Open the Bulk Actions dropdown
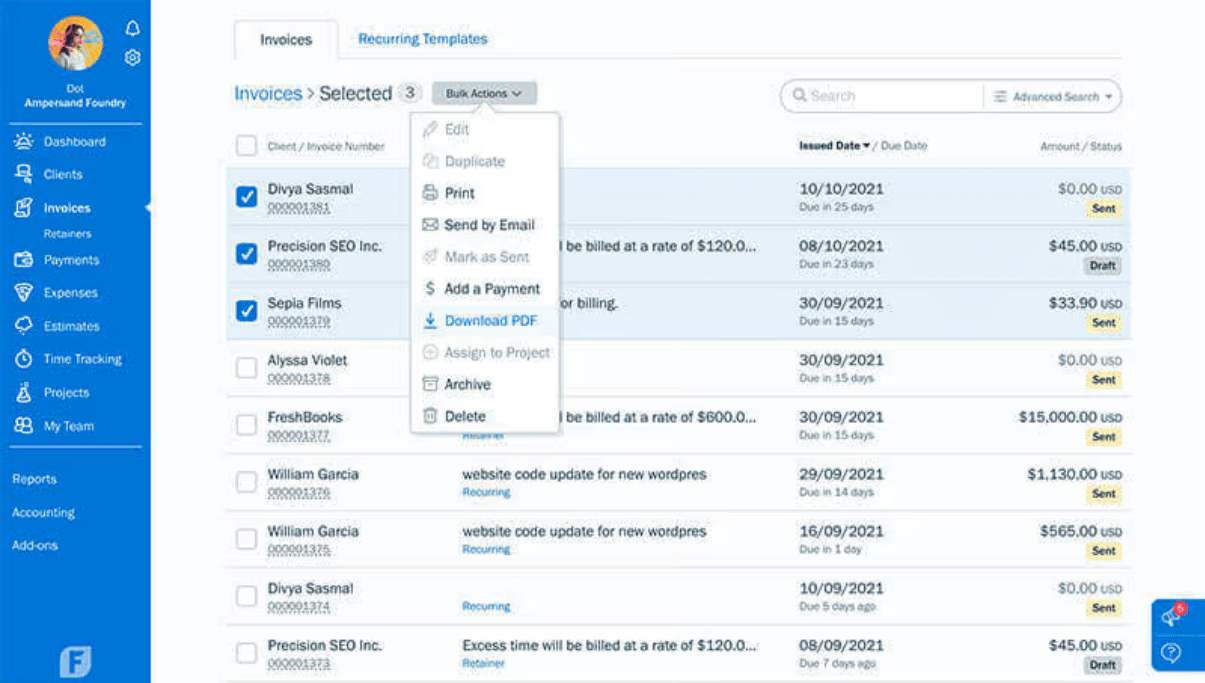1205x683 pixels. tap(484, 92)
